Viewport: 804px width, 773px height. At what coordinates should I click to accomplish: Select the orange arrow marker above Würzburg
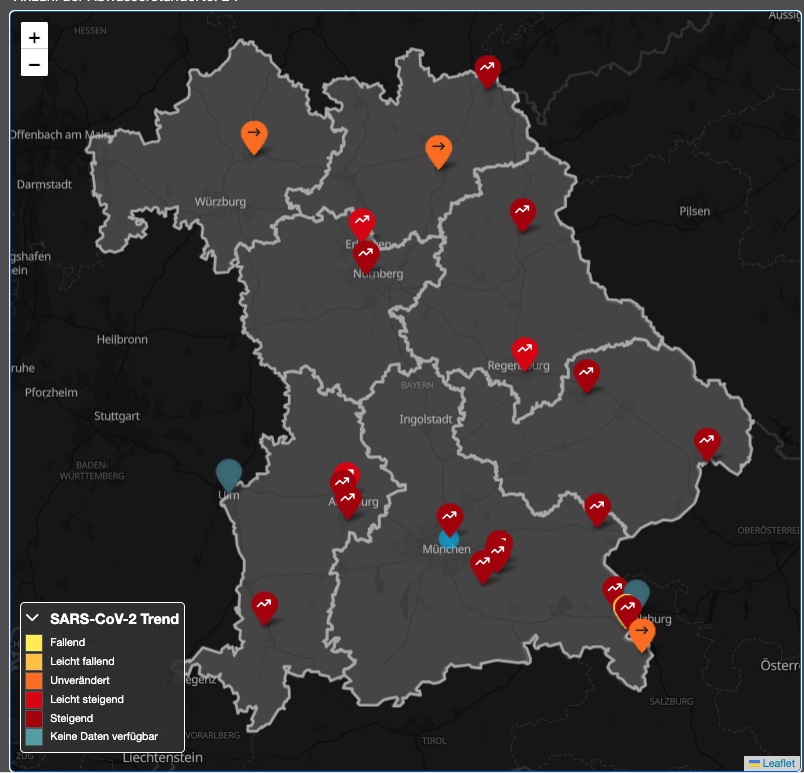coord(254,137)
